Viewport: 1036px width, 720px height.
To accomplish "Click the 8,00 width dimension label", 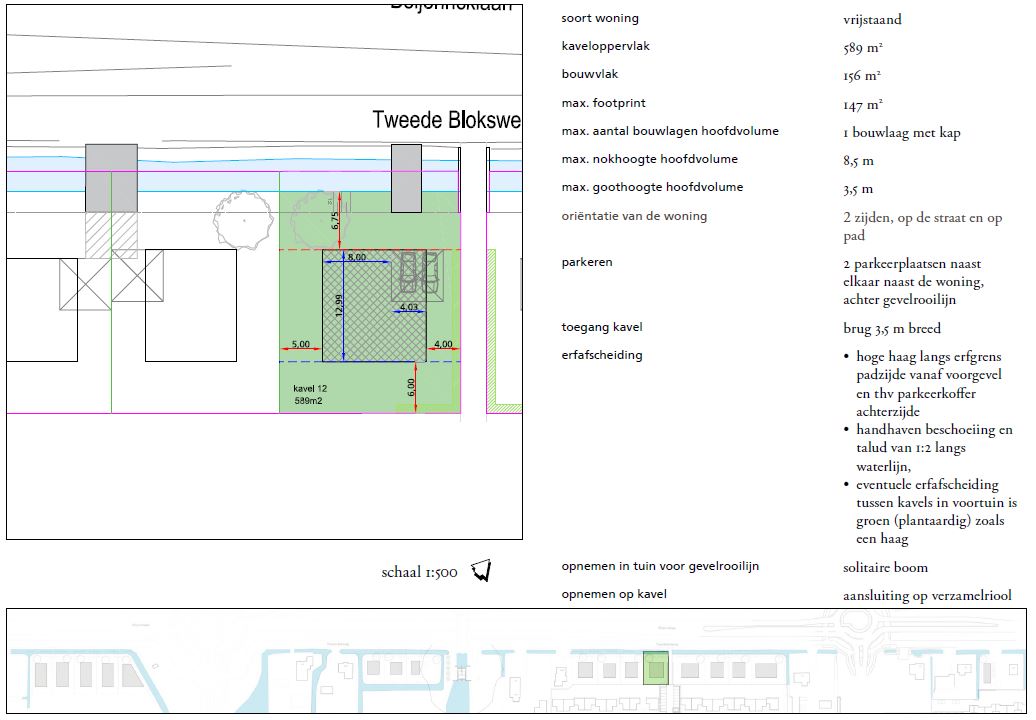I will click(355, 257).
